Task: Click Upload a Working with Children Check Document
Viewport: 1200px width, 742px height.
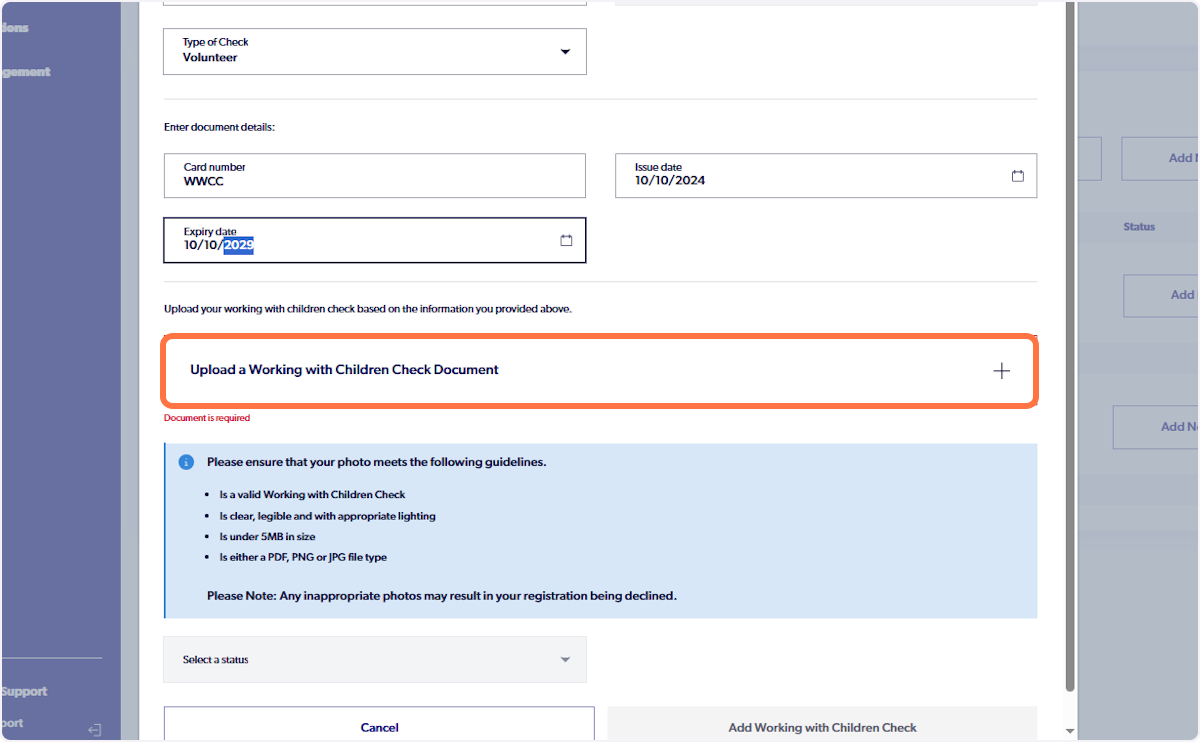Action: [x=599, y=370]
